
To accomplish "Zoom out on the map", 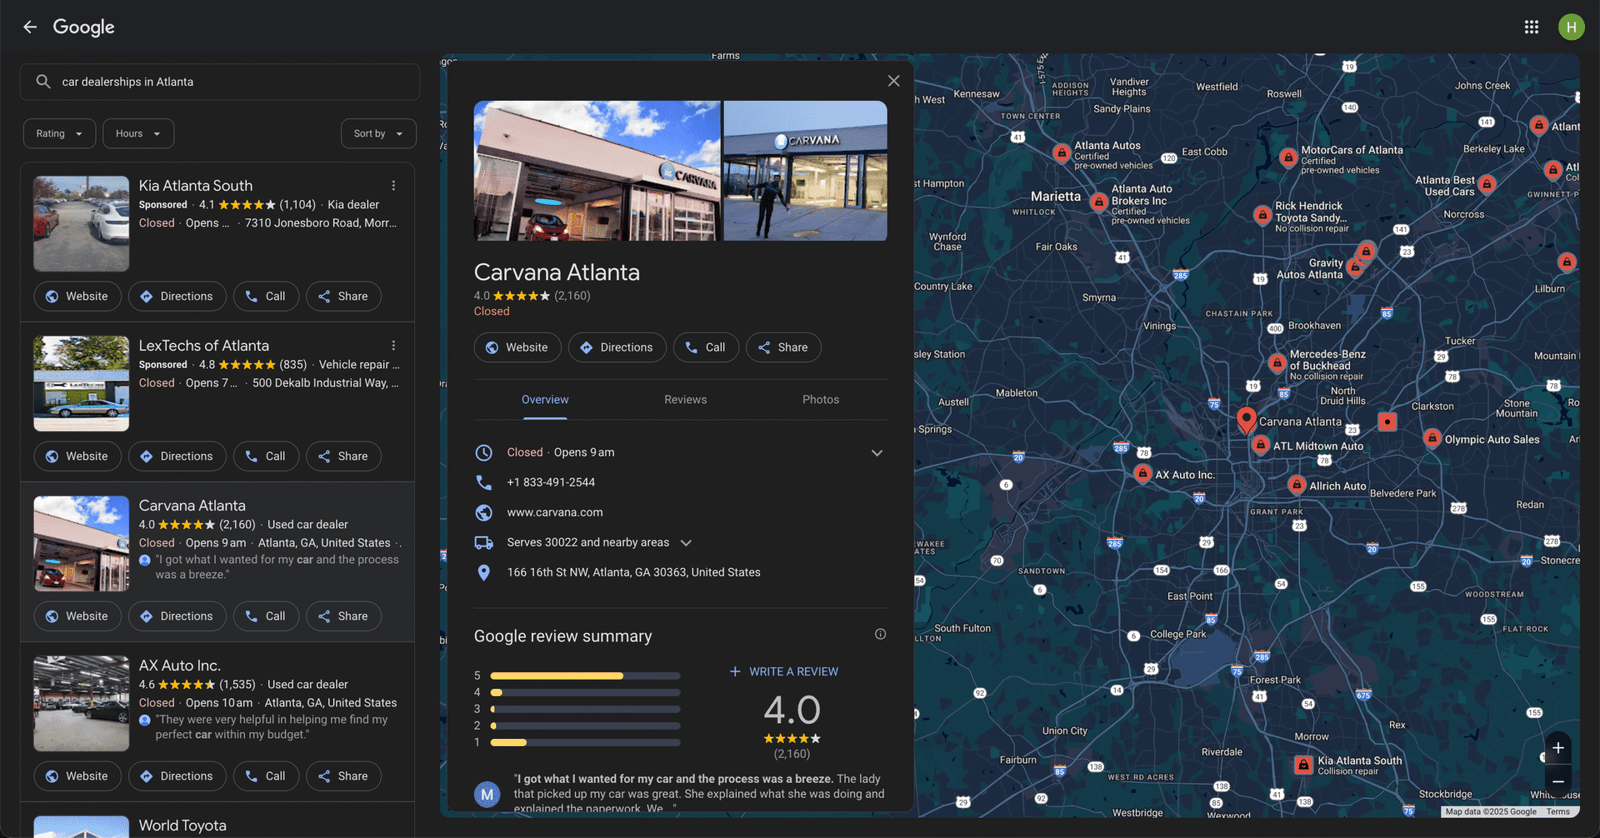I will point(1558,781).
